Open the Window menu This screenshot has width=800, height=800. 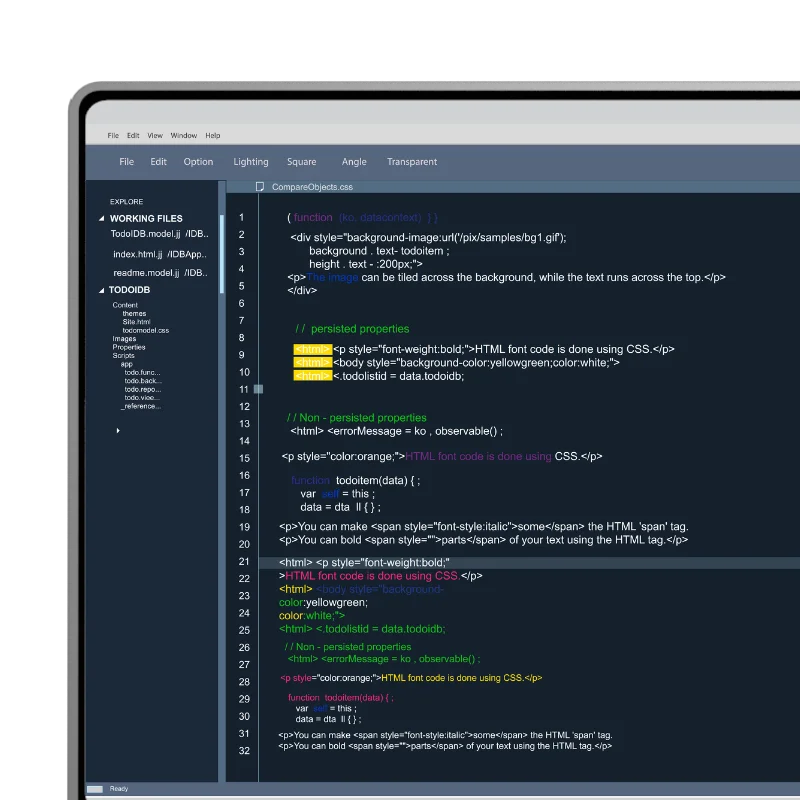point(184,135)
